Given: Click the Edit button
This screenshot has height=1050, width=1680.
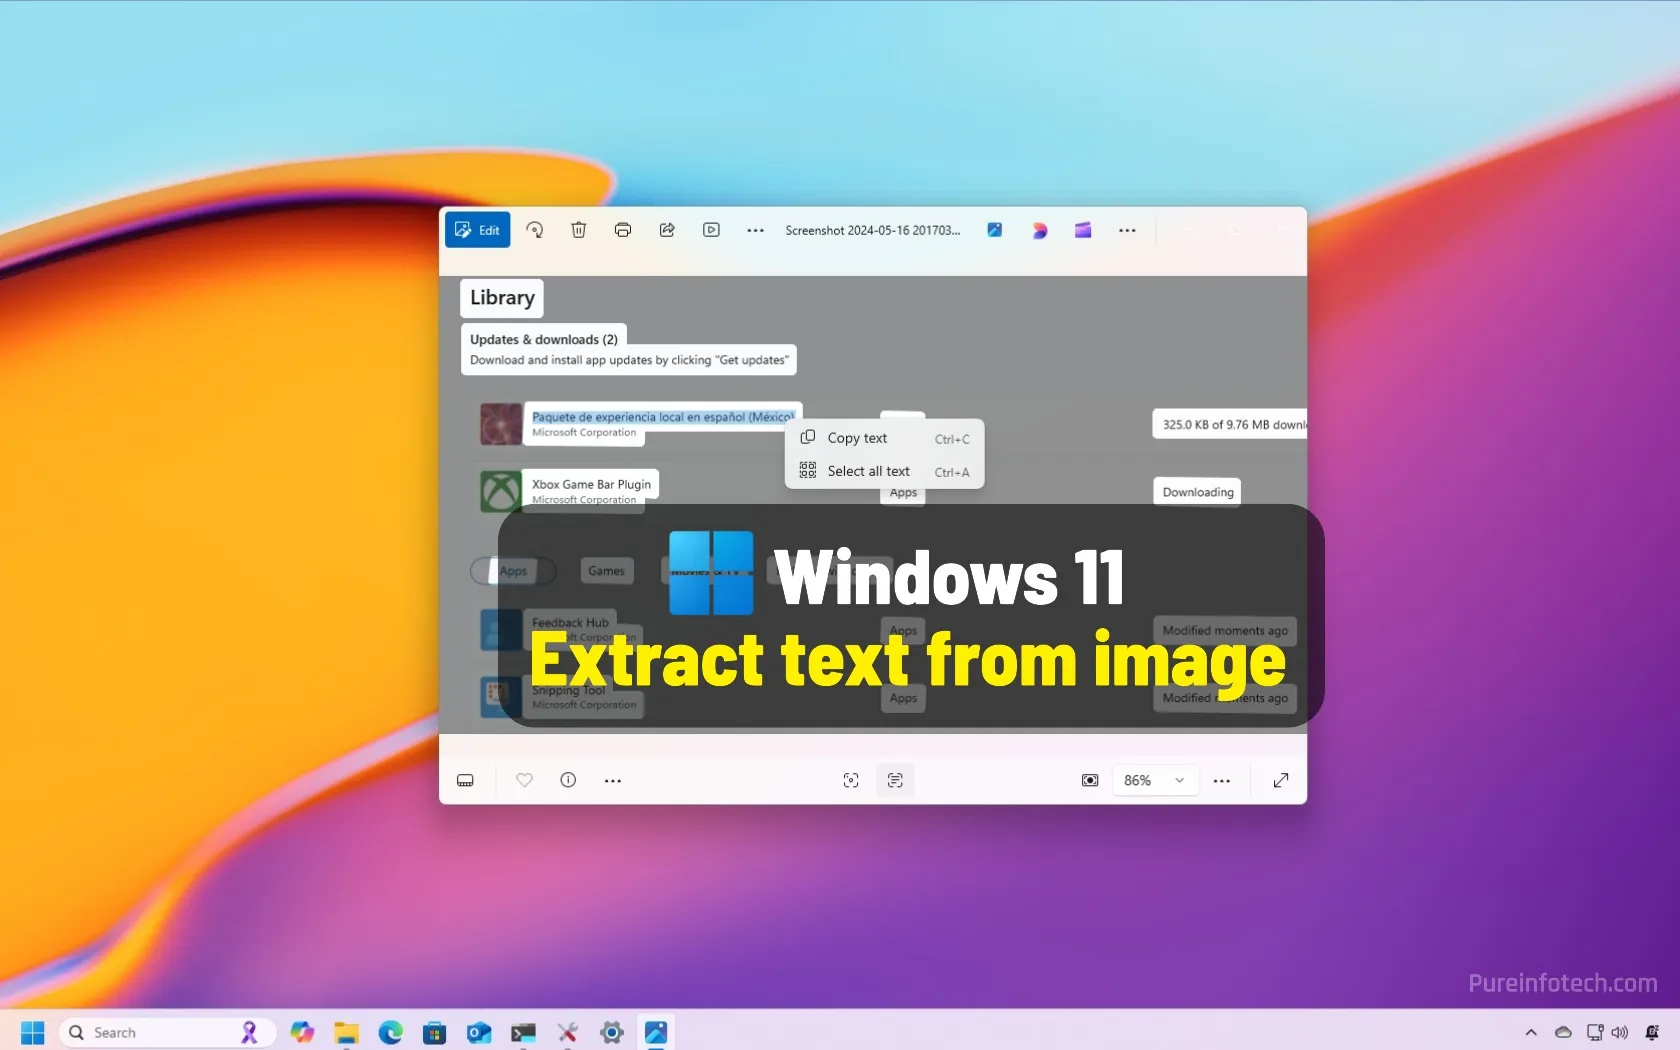Looking at the screenshot, I should tap(477, 230).
